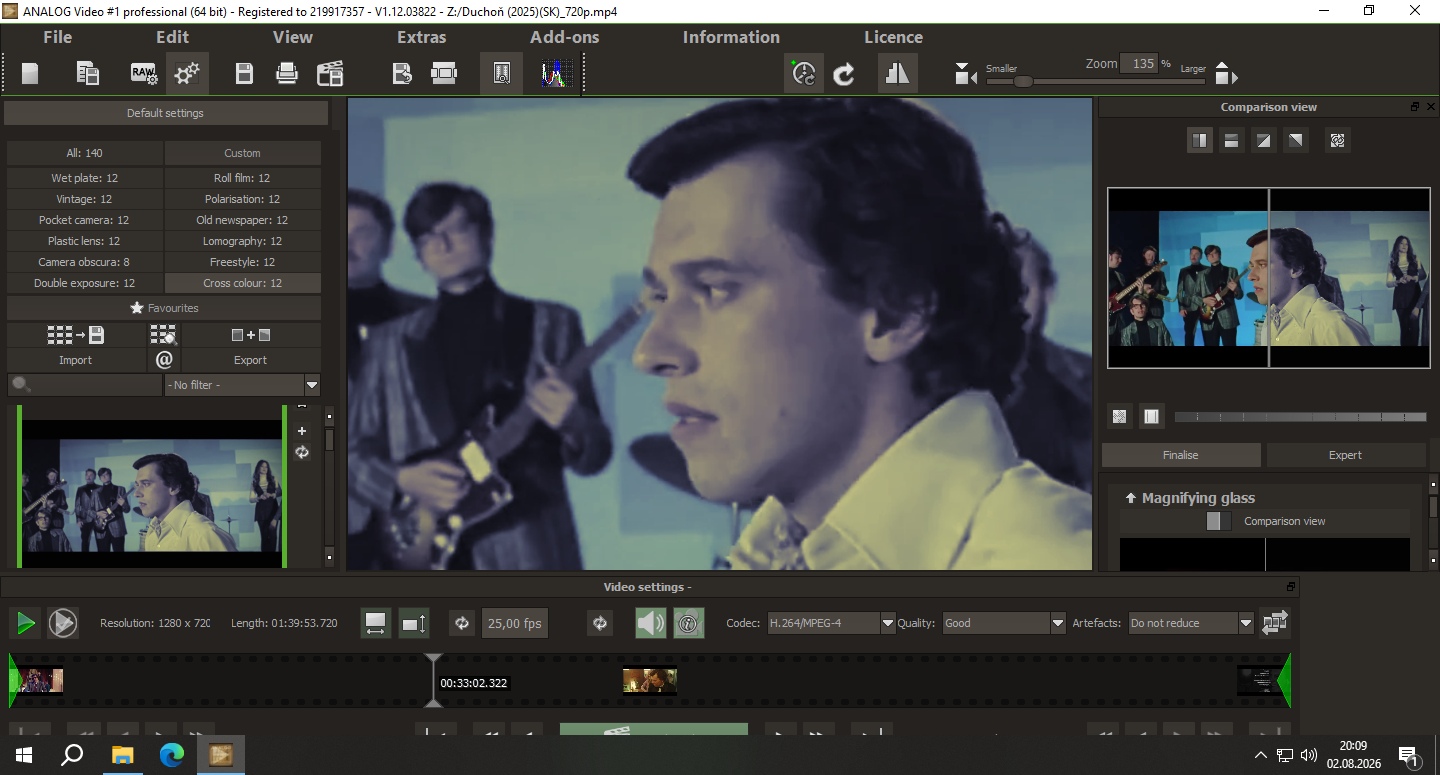
Task: Select the 'All: 140' preset category
Action: pyautogui.click(x=85, y=153)
